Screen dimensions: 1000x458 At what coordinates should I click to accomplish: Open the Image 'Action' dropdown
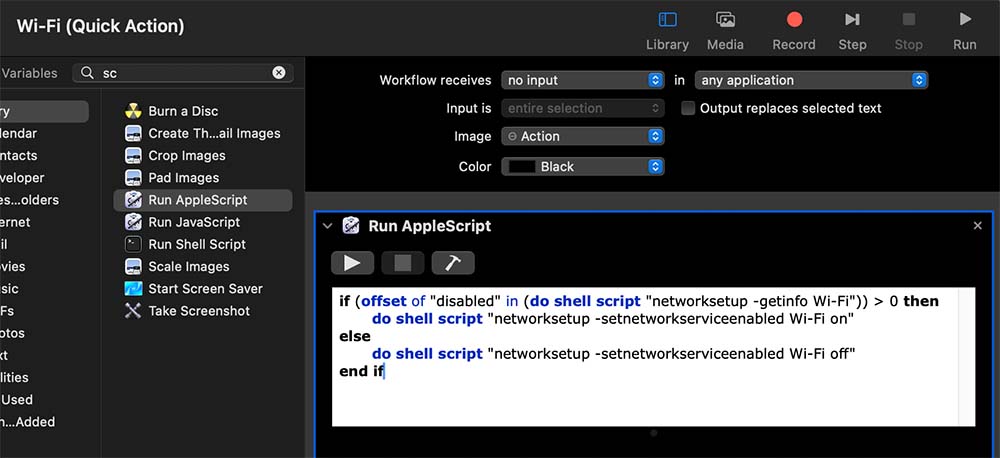point(583,137)
